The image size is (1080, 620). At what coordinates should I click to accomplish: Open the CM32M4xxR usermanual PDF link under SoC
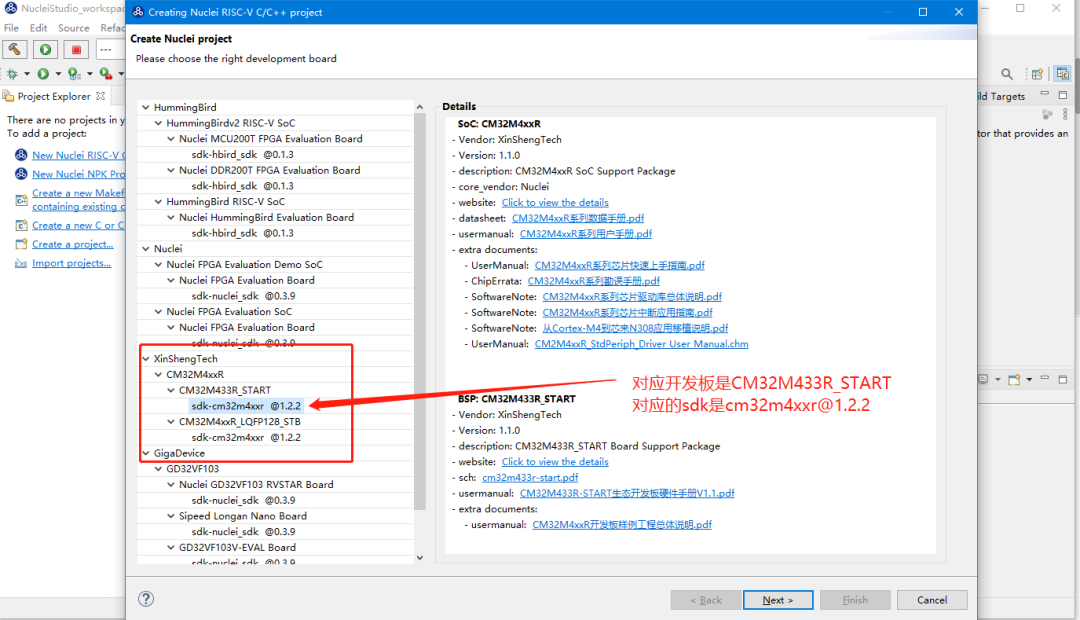(585, 234)
